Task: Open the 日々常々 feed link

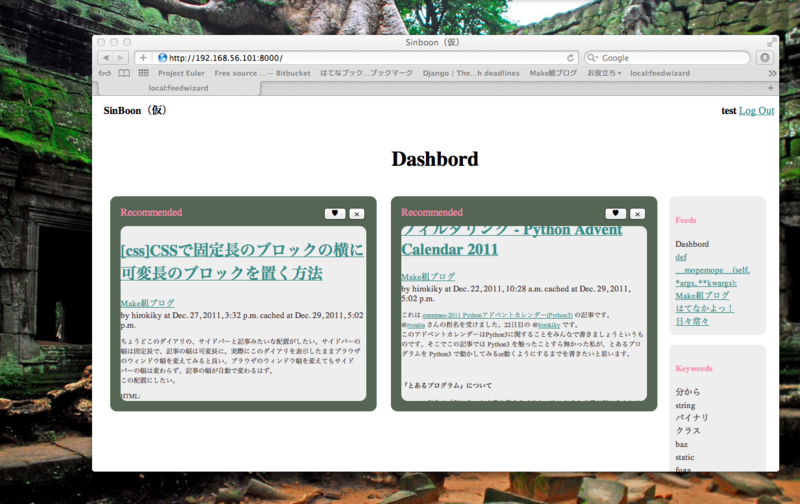Action: [692, 321]
